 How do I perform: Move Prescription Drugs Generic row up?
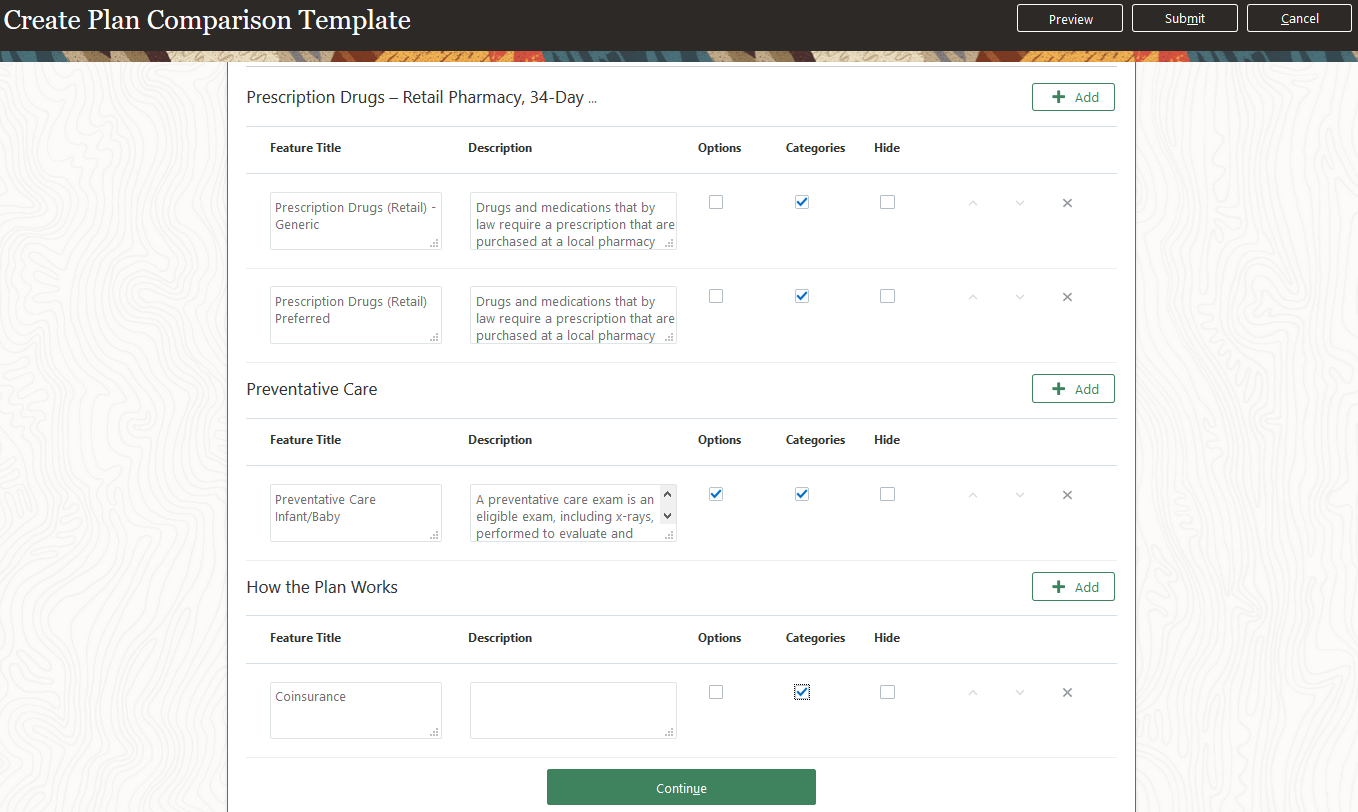tap(973, 203)
